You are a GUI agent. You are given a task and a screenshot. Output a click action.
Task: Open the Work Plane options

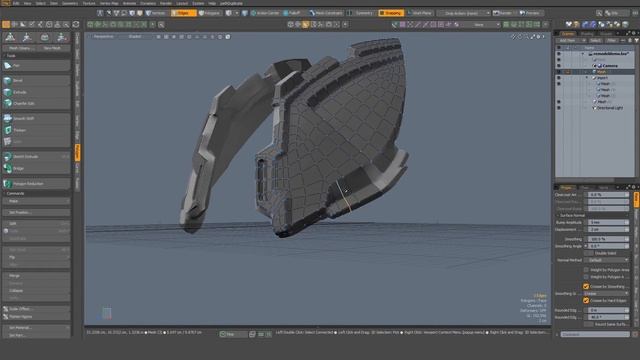[x=420, y=13]
